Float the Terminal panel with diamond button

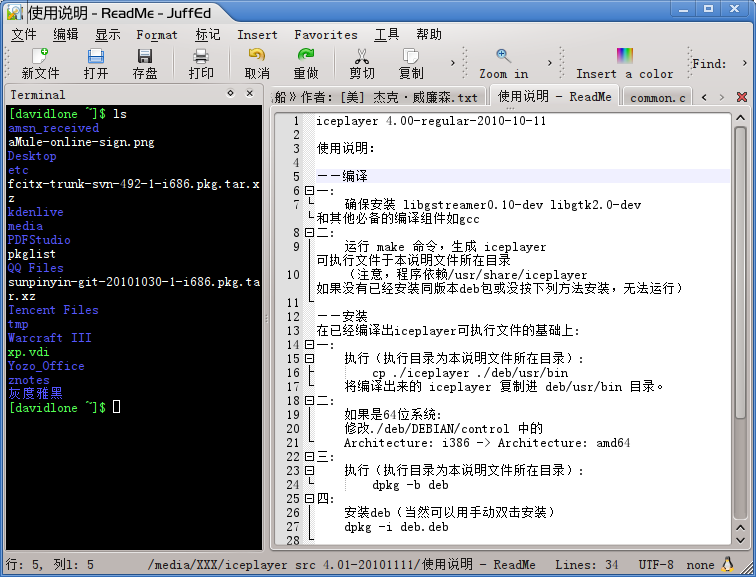[x=230, y=93]
